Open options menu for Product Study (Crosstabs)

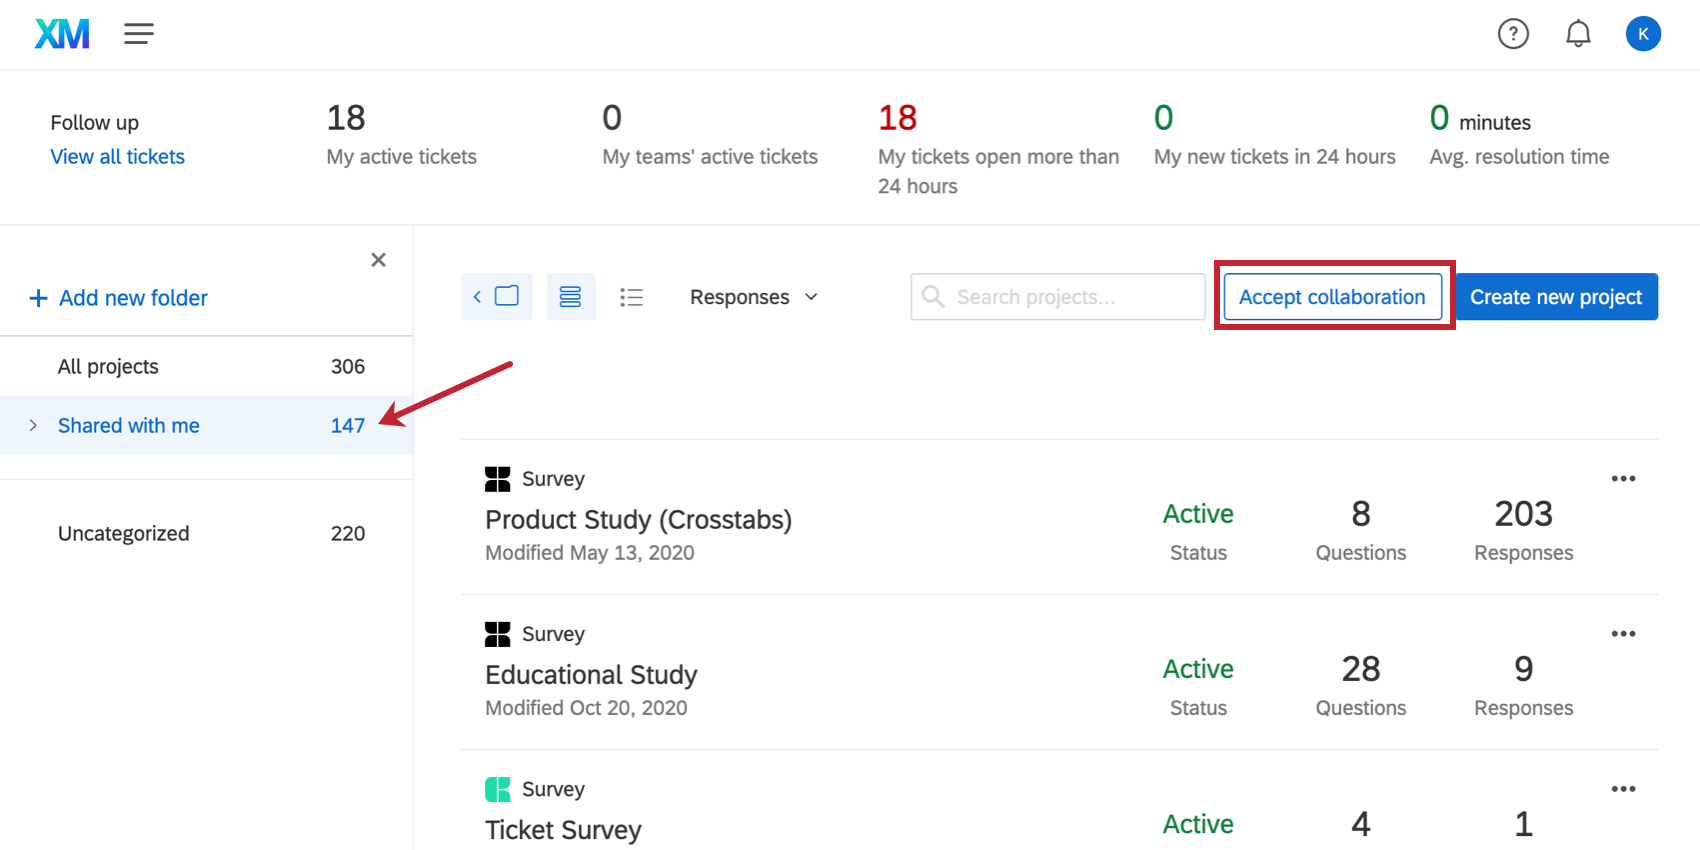1623,479
